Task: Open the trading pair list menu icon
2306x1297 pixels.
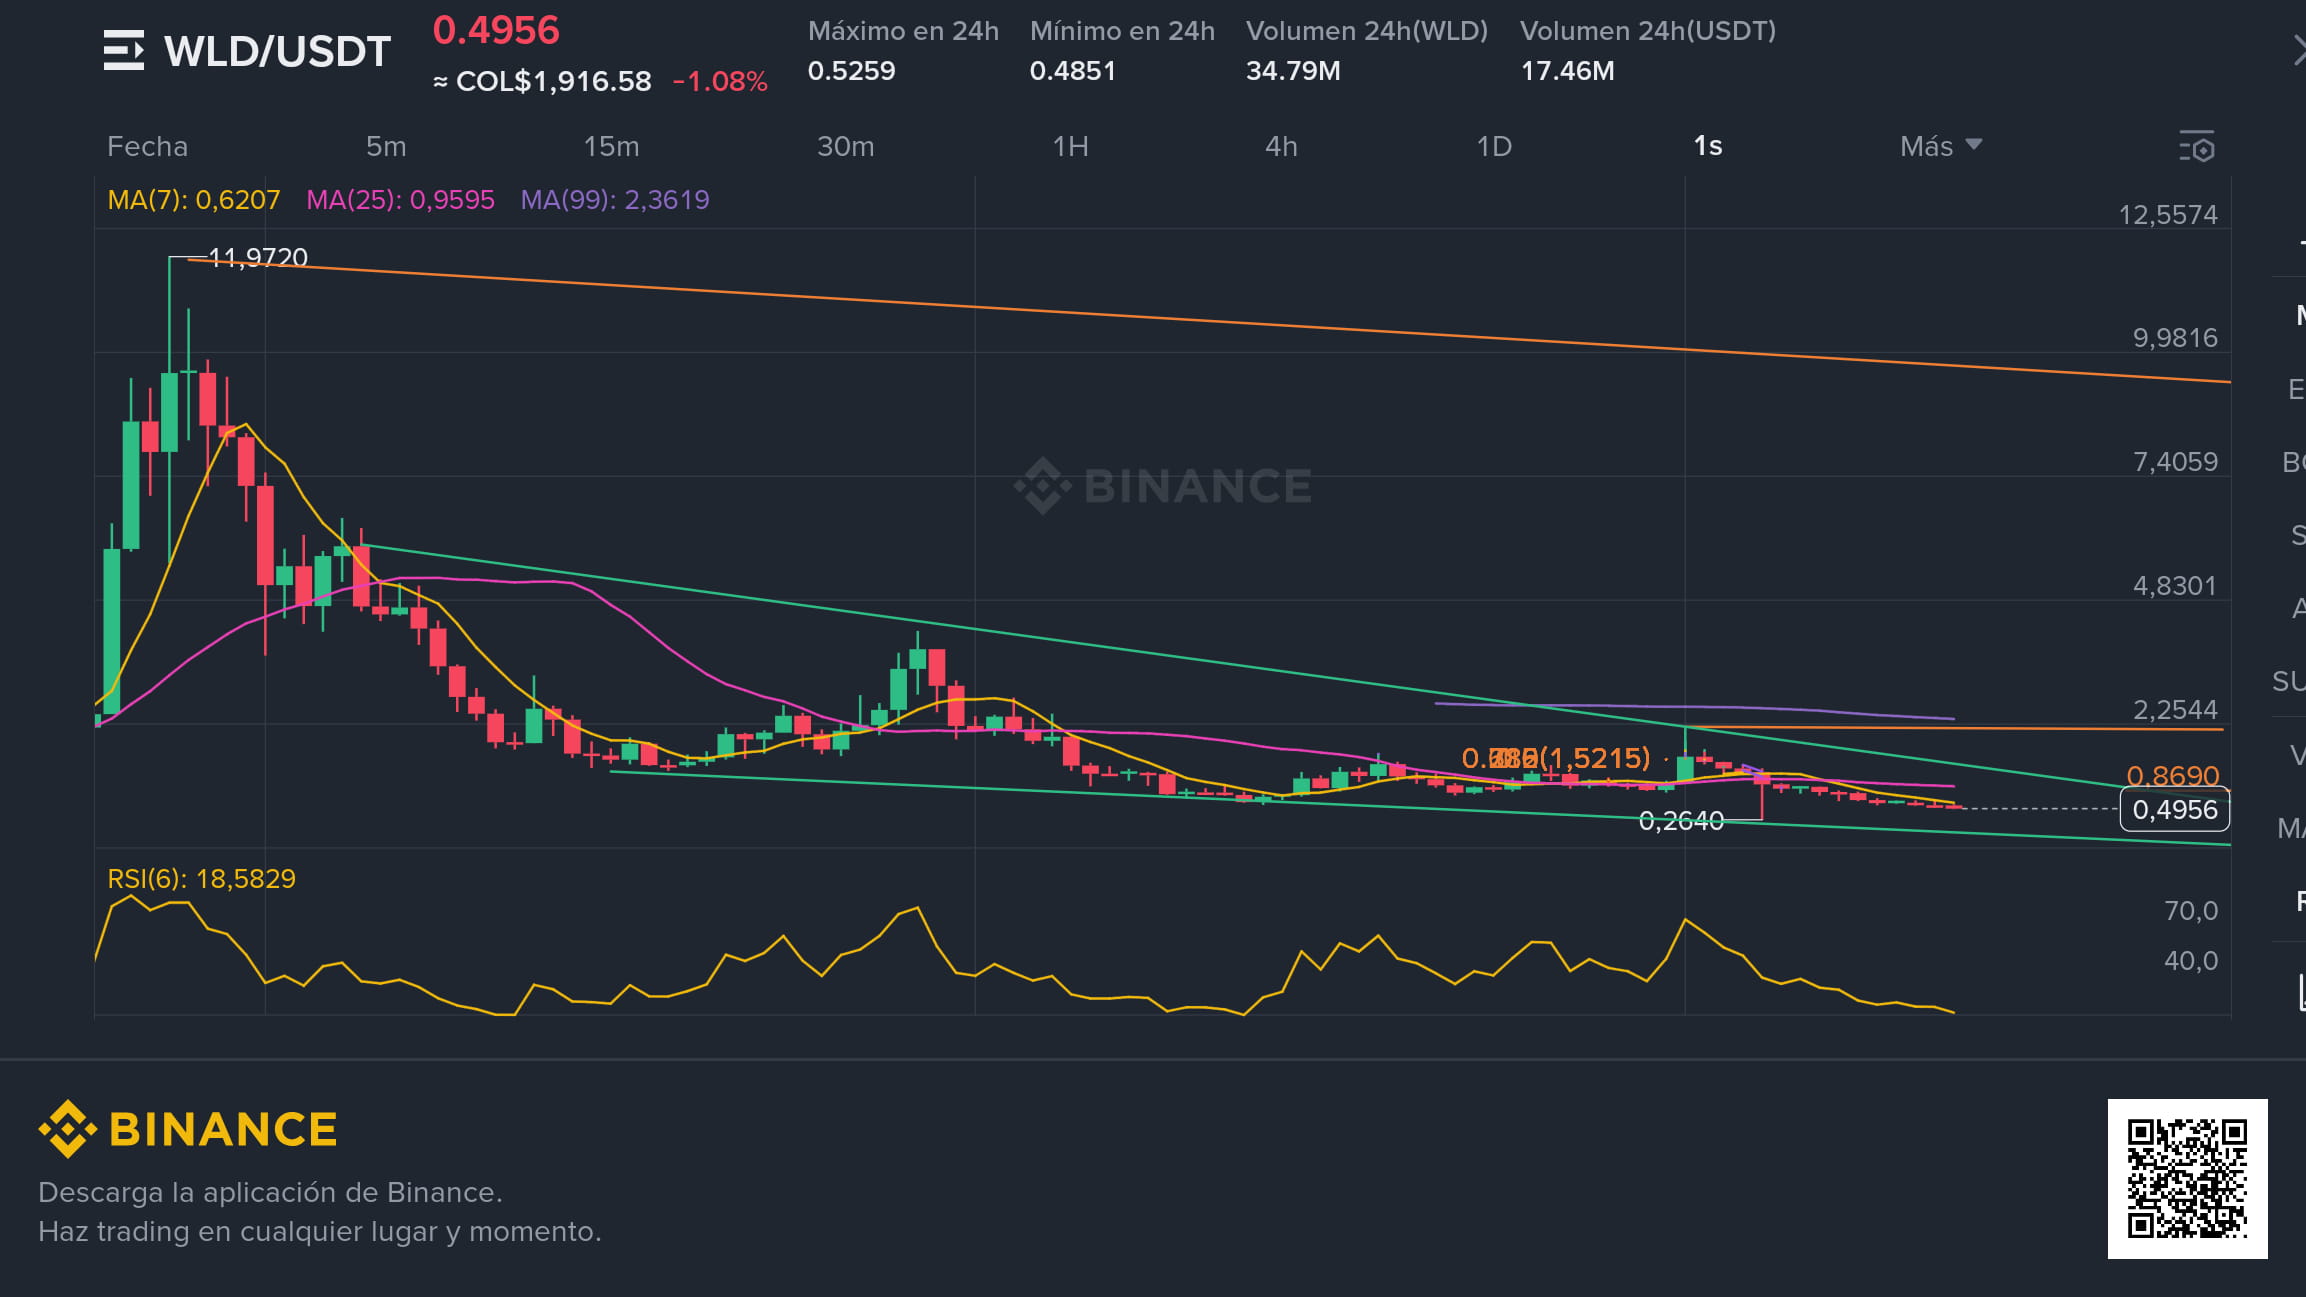Action: point(124,50)
